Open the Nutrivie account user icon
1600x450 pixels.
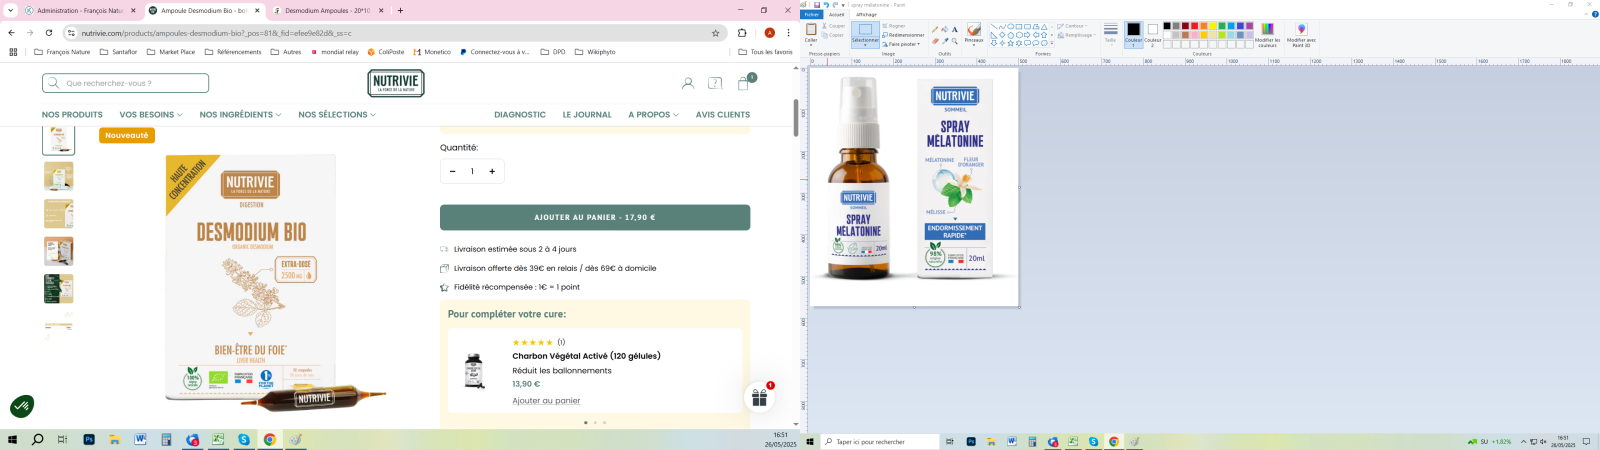click(x=688, y=83)
